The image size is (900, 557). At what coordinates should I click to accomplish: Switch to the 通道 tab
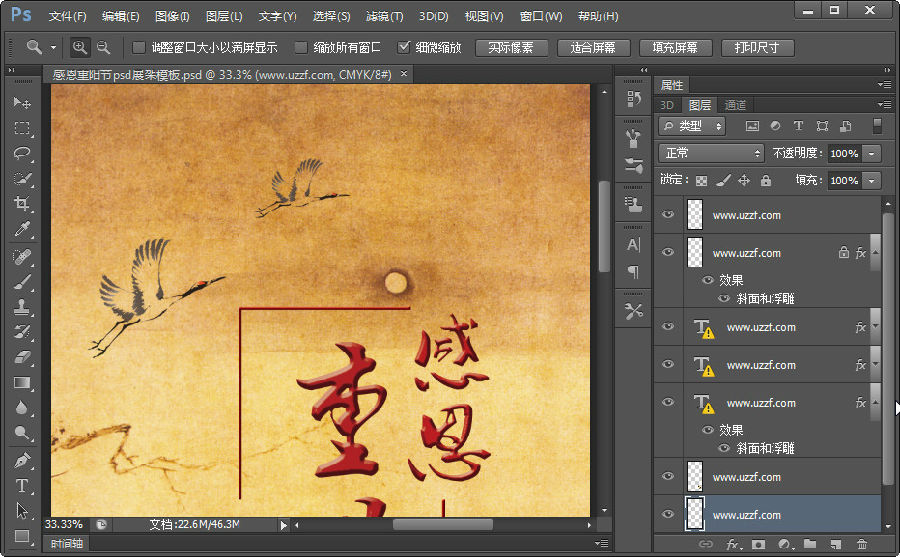(x=735, y=105)
